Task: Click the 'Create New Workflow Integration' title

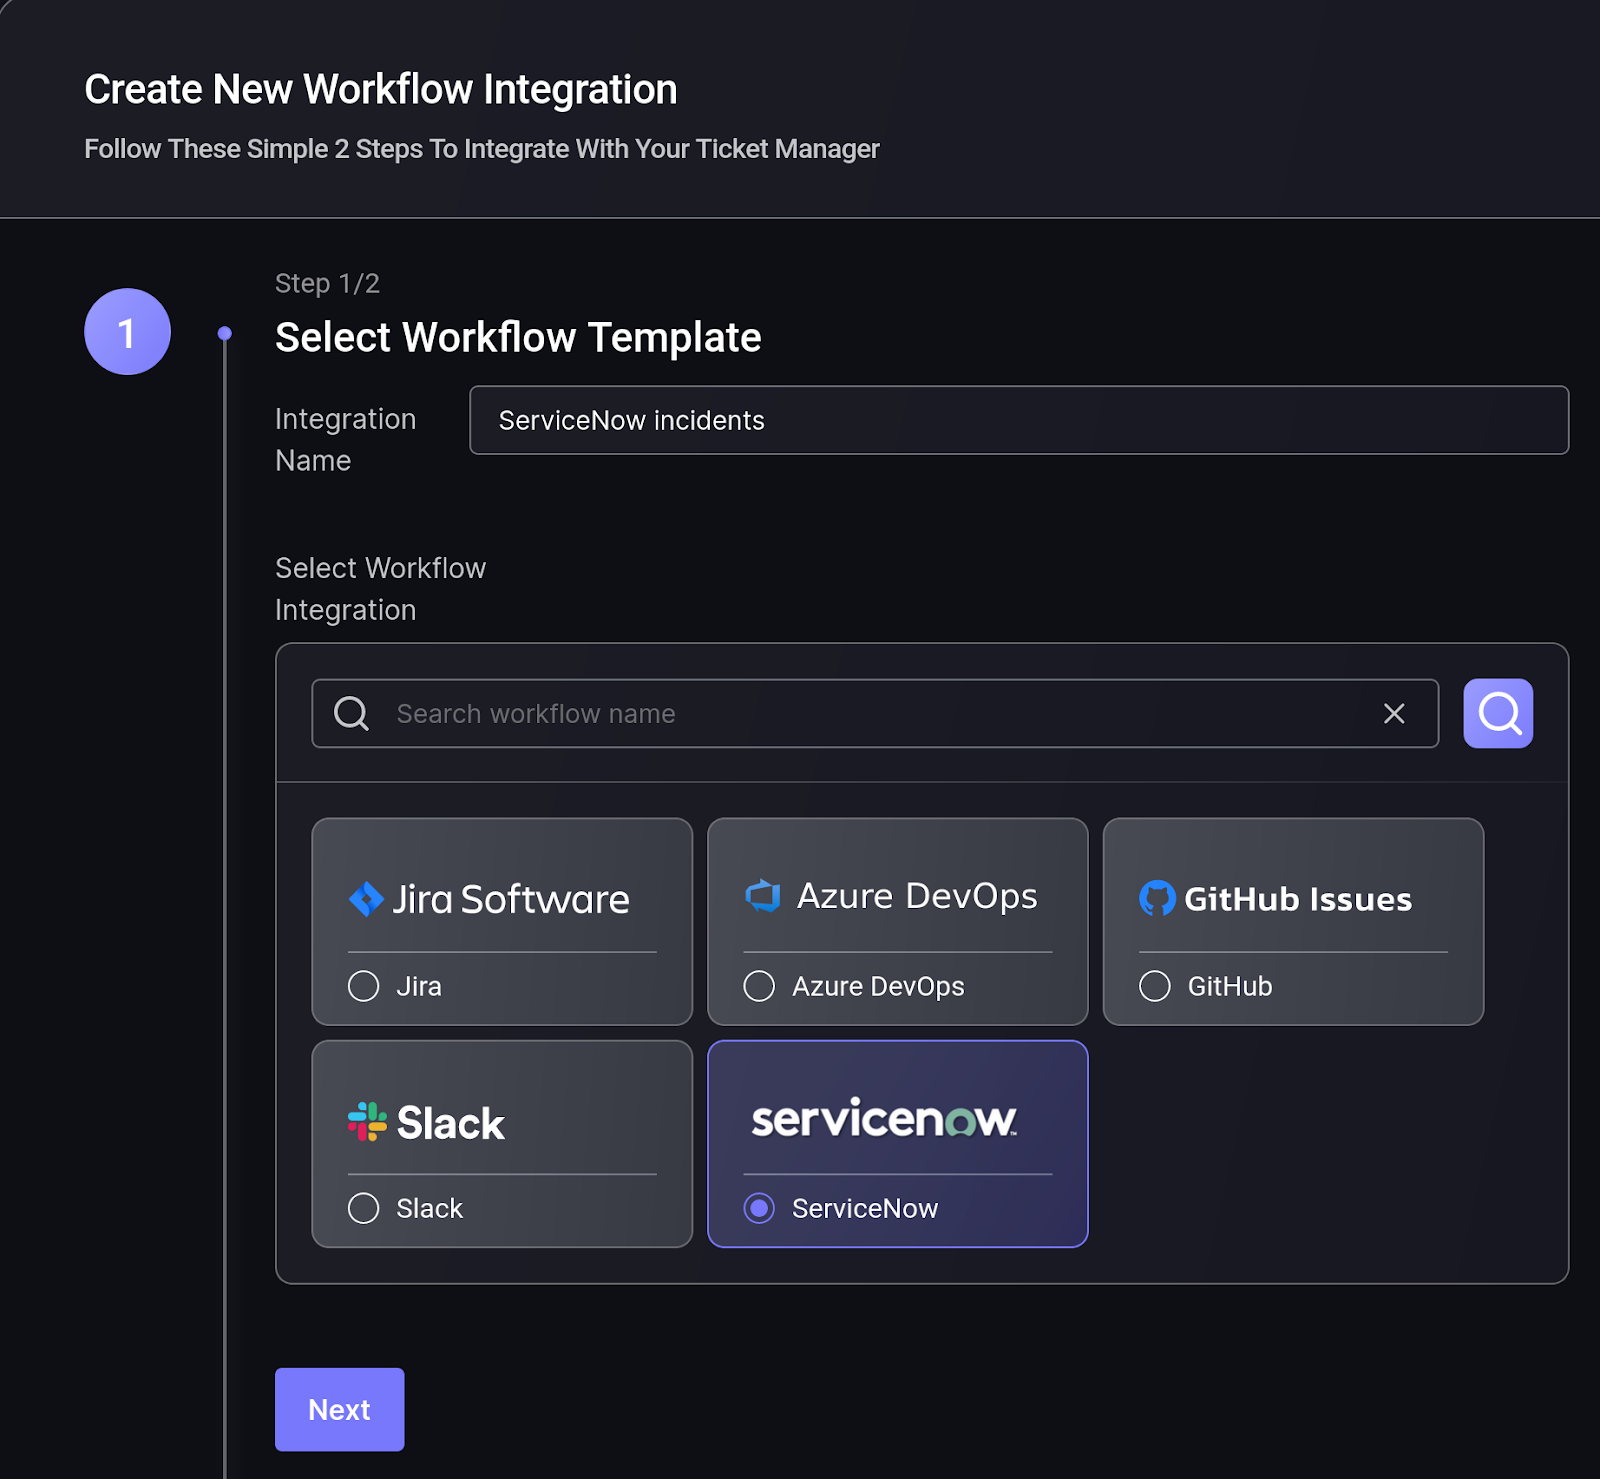Action: coord(381,90)
